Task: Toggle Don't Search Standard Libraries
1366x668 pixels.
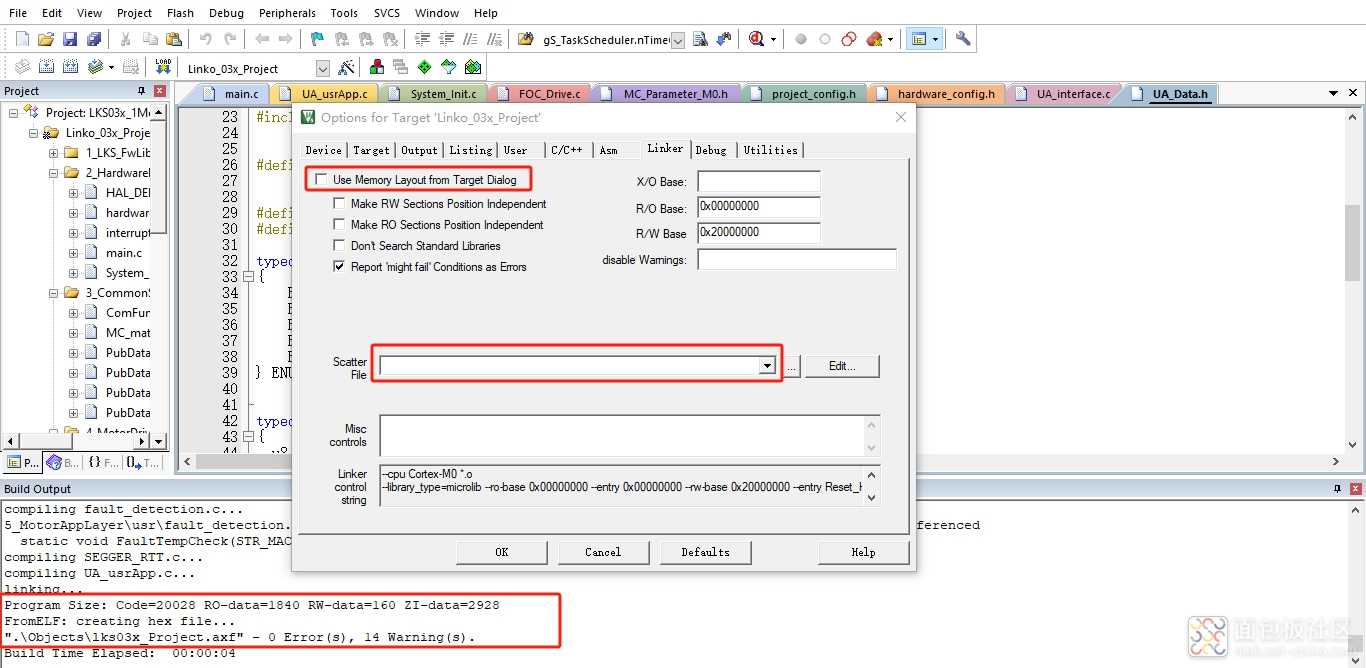Action: tap(339, 246)
